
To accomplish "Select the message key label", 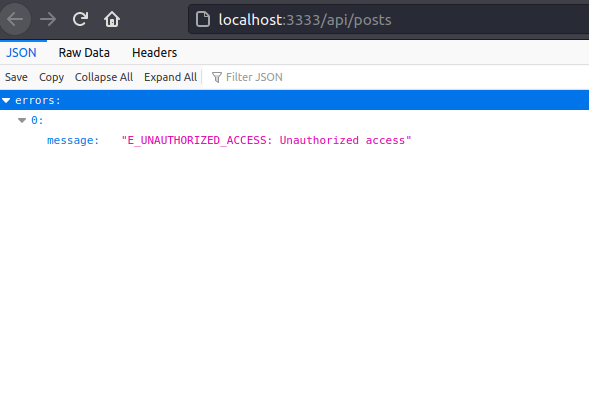I will click(73, 140).
